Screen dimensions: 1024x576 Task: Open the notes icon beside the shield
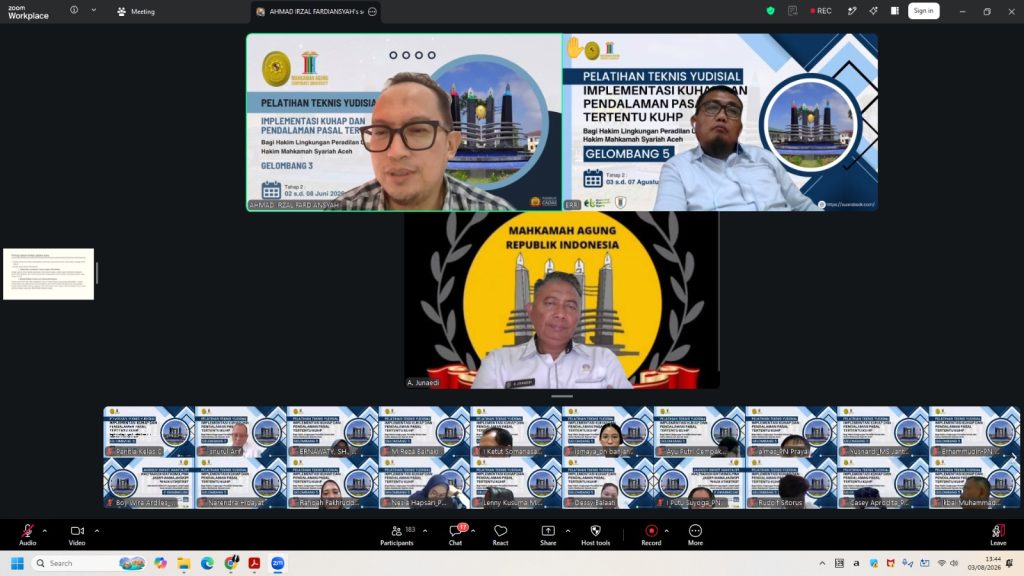click(x=792, y=11)
